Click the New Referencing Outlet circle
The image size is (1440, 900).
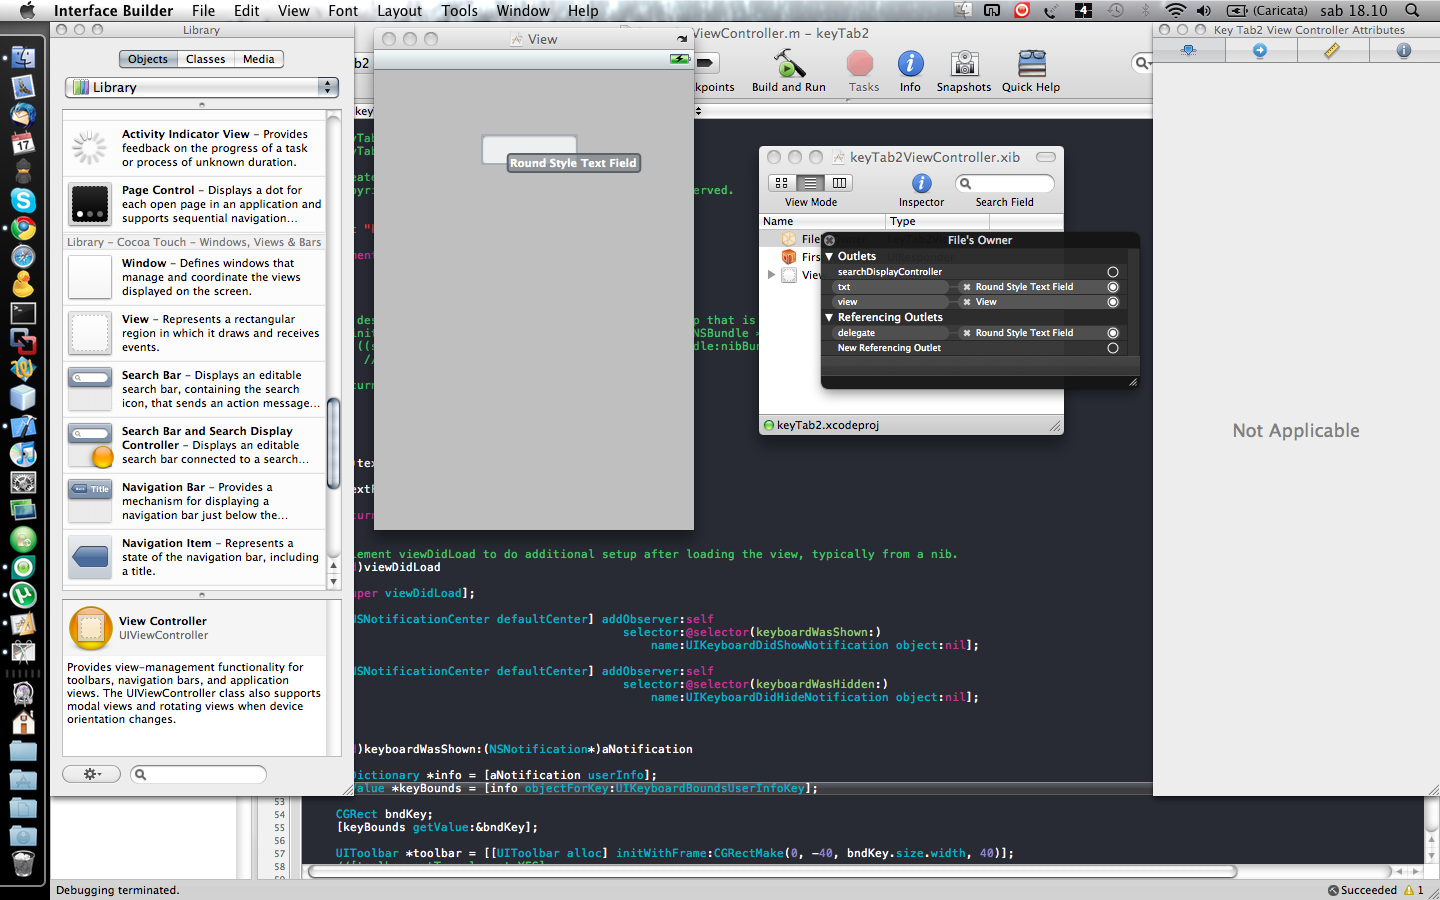click(1113, 348)
